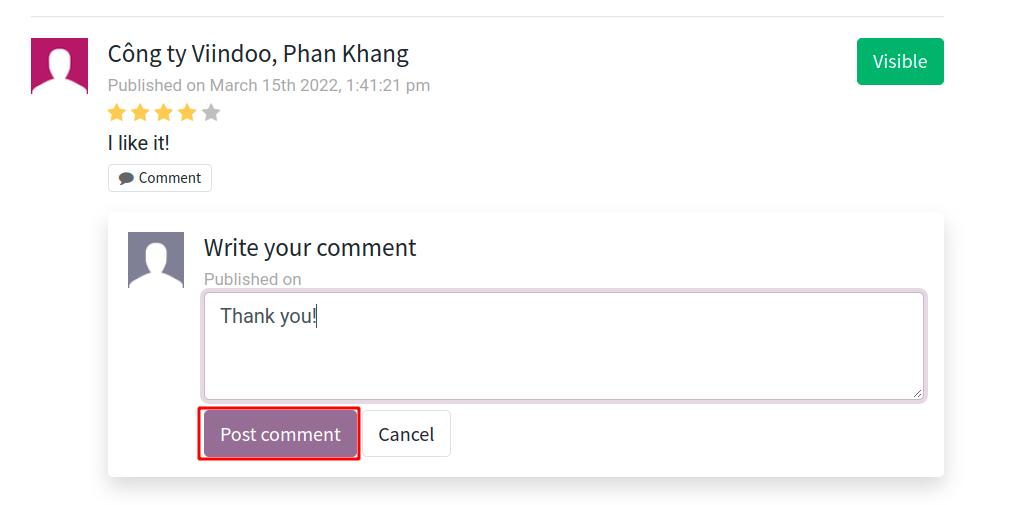The image size is (1024, 505).
Task: Cancel writing the comment
Action: tap(406, 434)
